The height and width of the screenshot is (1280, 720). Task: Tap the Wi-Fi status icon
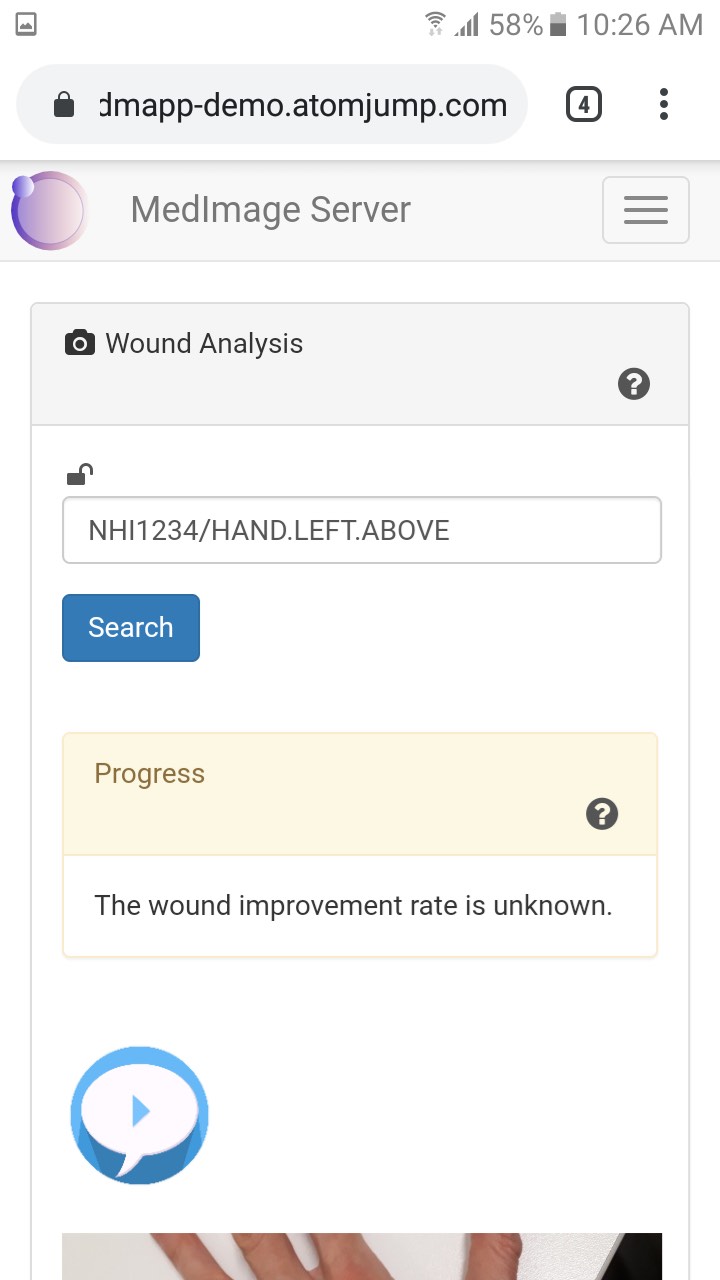[435, 25]
